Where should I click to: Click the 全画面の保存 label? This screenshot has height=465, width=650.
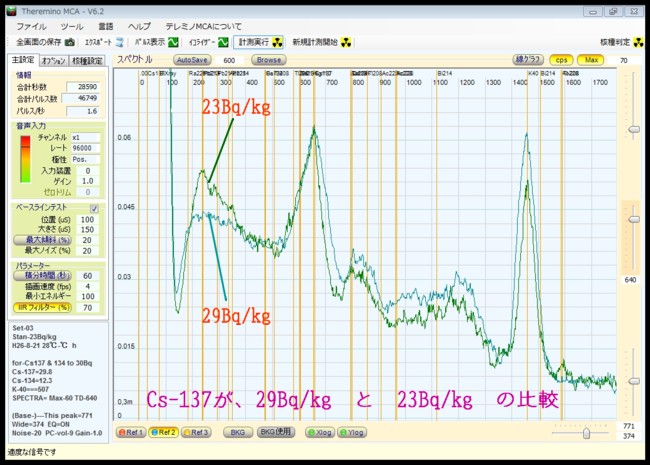[x=39, y=42]
